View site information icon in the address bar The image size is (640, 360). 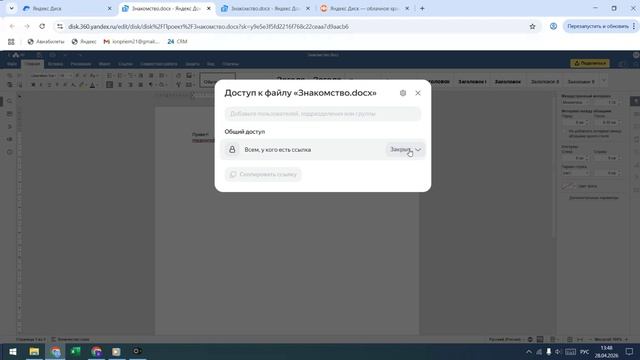(60, 26)
